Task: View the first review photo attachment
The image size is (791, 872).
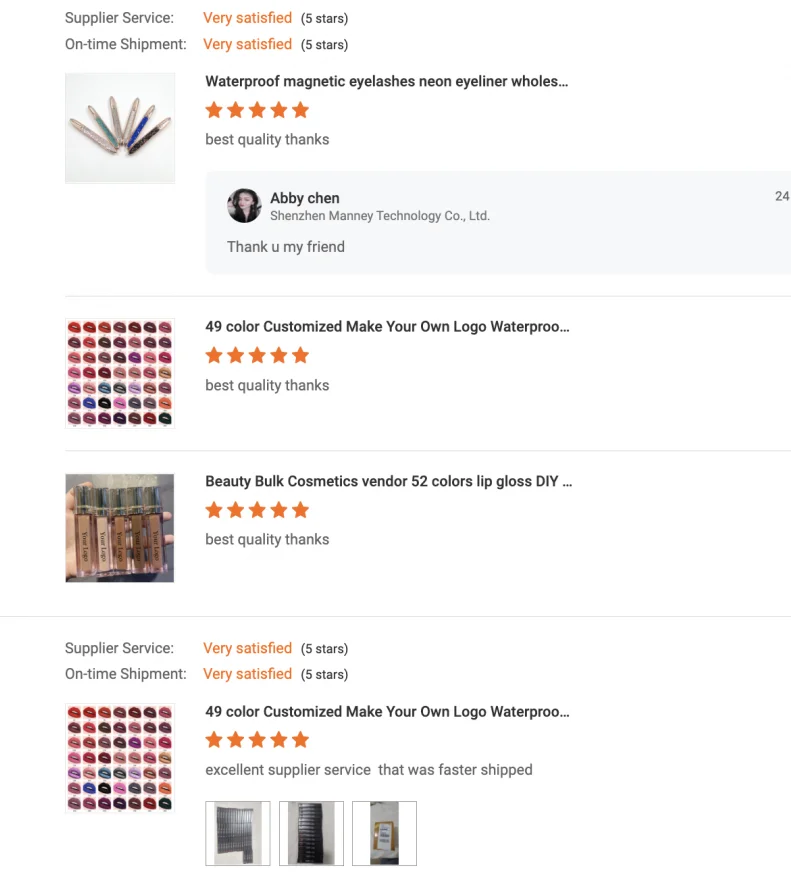Action: click(x=238, y=833)
